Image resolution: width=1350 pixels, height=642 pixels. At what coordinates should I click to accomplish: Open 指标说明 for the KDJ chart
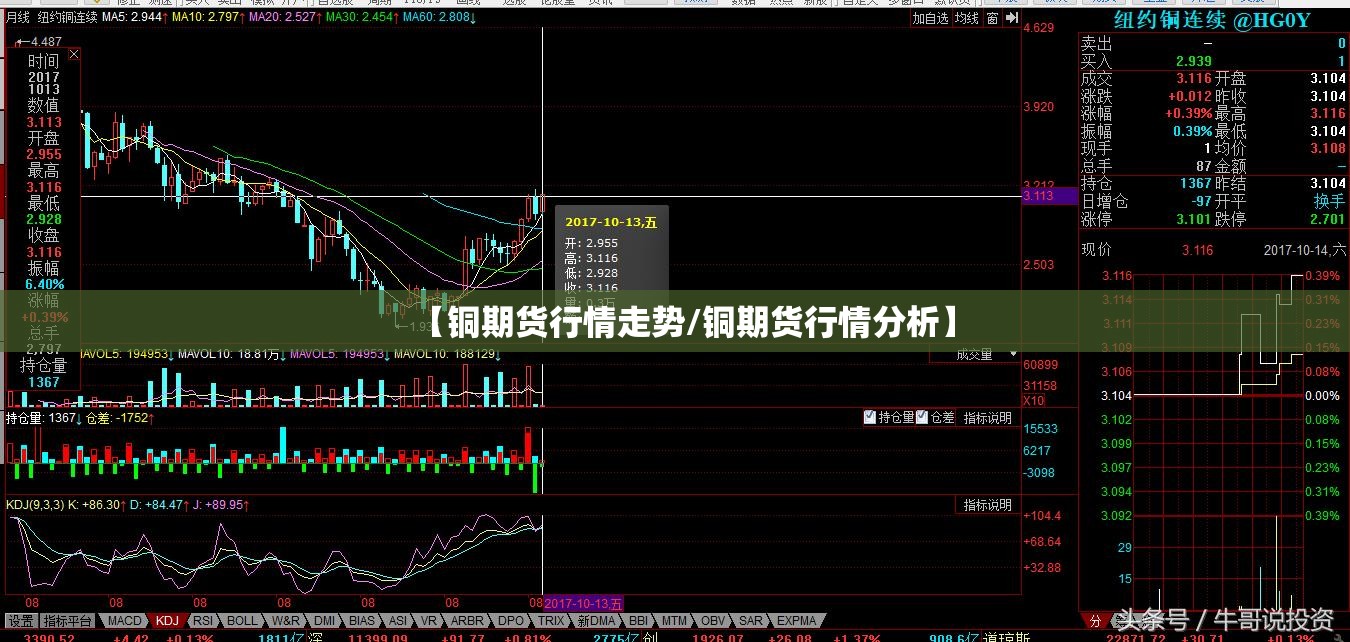988,505
